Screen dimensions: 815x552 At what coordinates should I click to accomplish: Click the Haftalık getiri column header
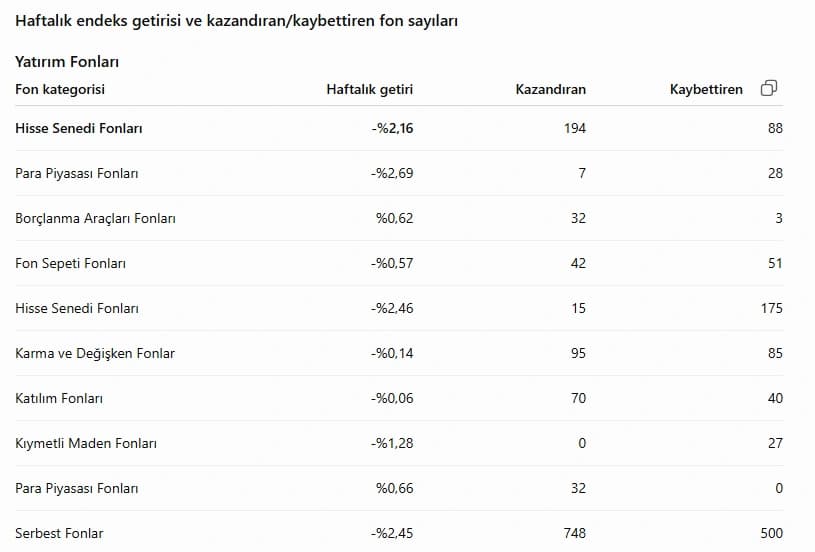coord(370,89)
